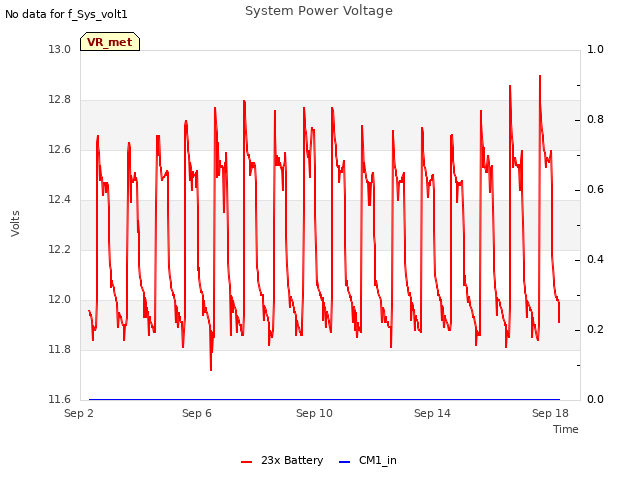Click the 11.6 left axis value

tap(60, 399)
